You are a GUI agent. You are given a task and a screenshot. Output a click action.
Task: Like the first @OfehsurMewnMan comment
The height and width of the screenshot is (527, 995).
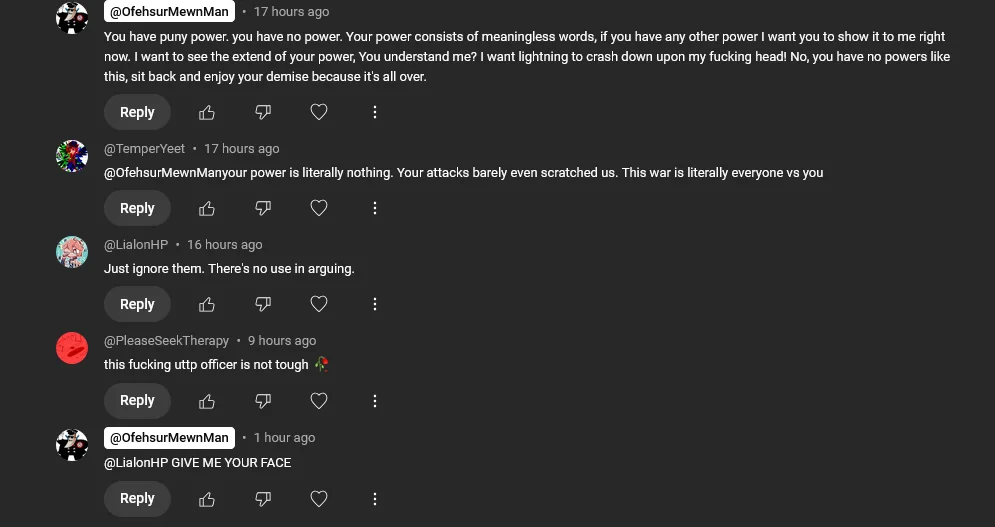tap(207, 112)
